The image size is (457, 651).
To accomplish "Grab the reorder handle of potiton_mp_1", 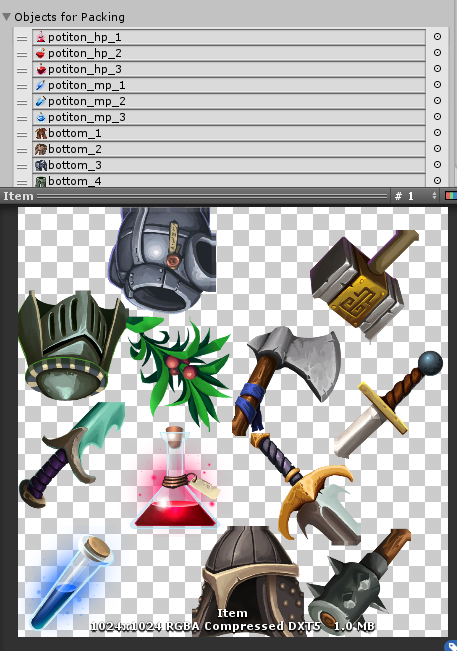I will tap(22, 86).
